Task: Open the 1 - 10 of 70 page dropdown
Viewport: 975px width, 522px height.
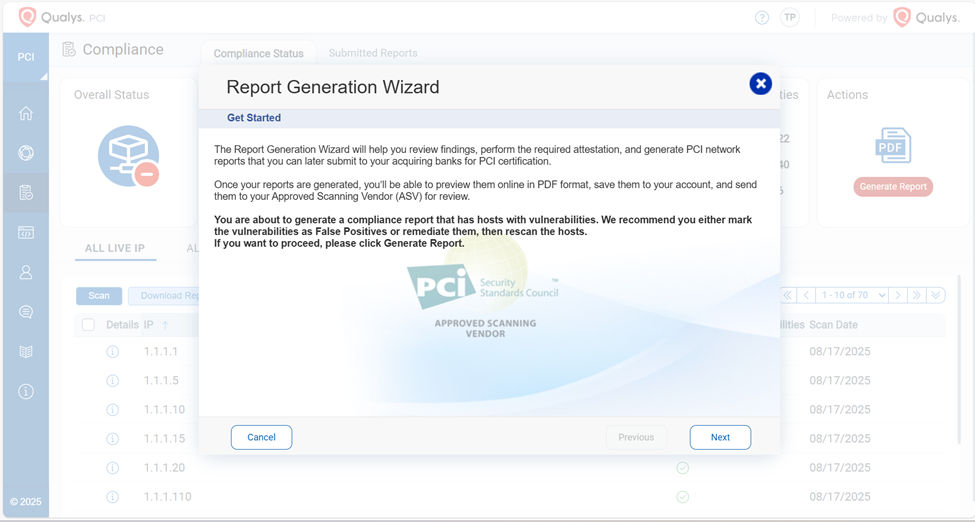Action: coord(852,295)
